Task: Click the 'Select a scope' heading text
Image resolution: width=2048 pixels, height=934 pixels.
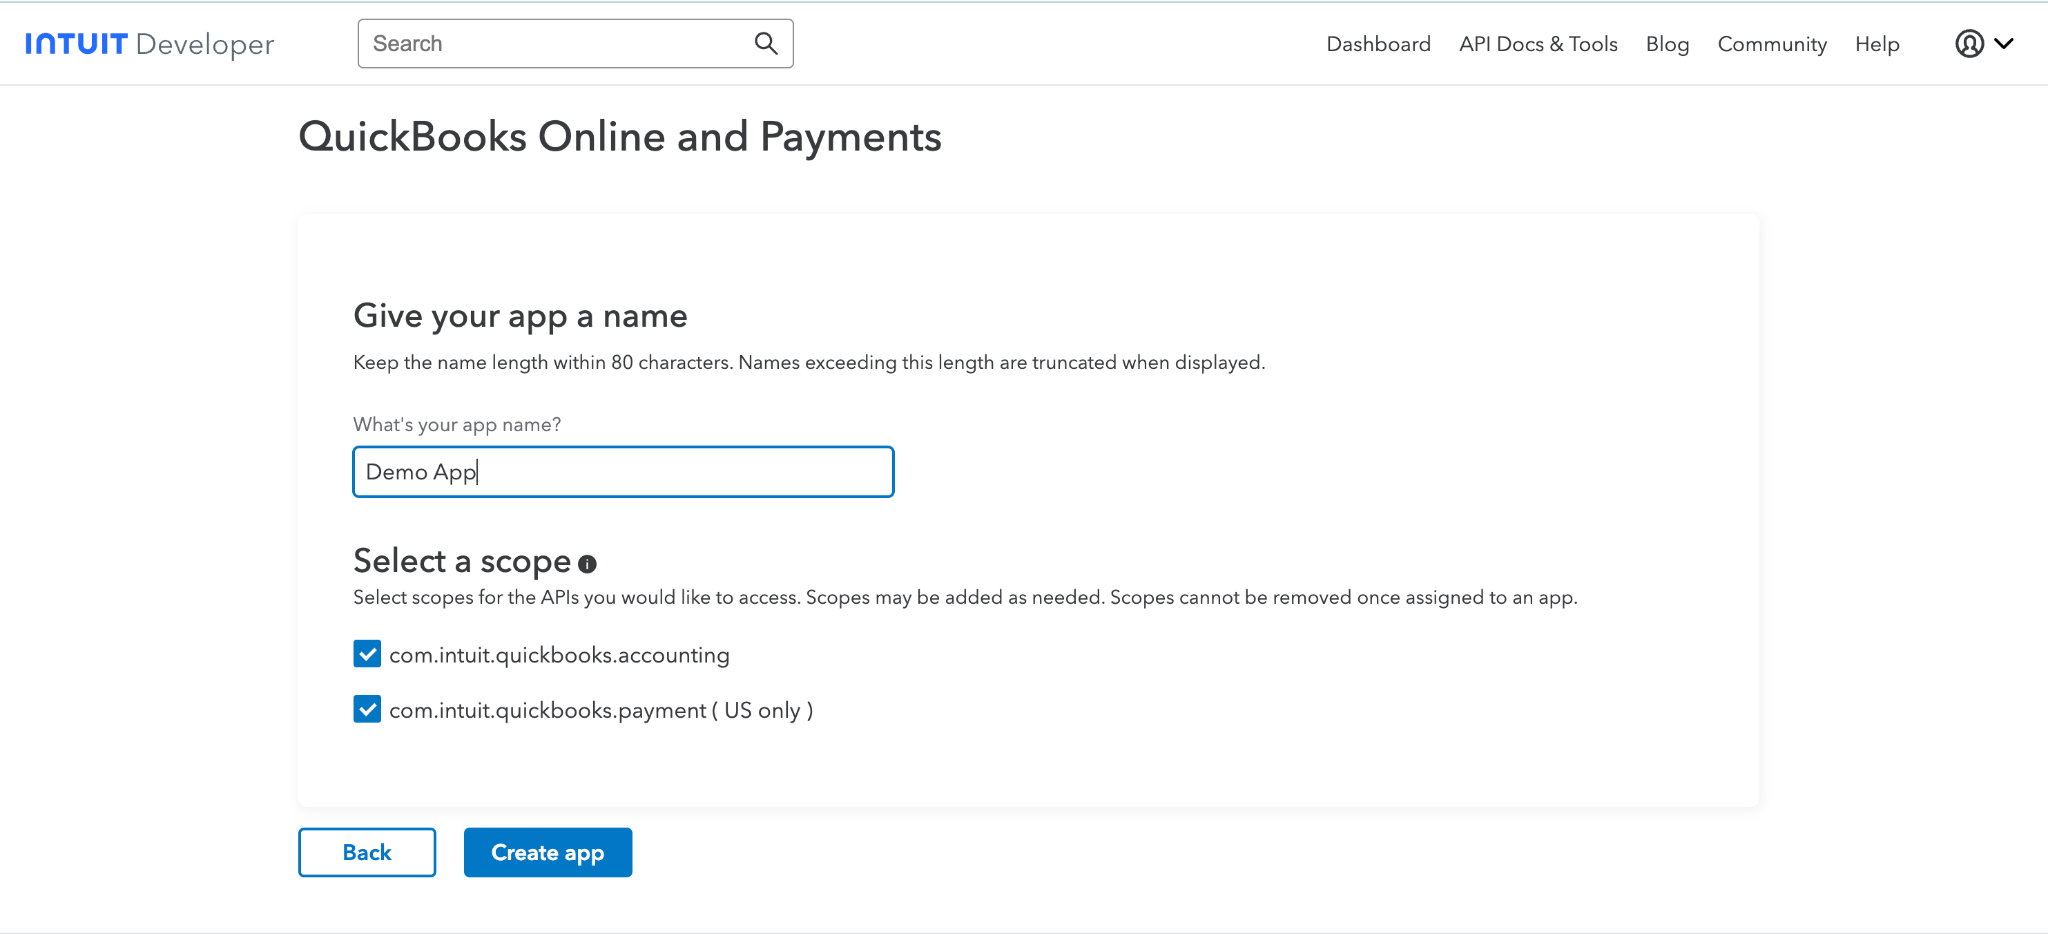Action: (x=462, y=561)
